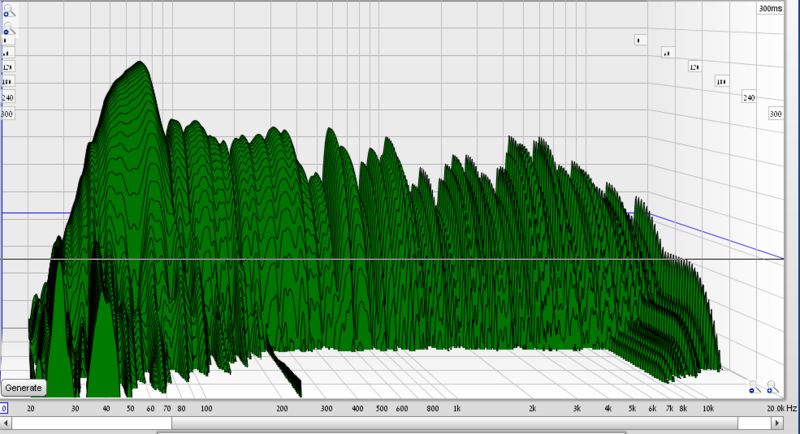Click the horizontal scrollbar left arrow
Viewport: 800px width, 434px height.
point(6,423)
